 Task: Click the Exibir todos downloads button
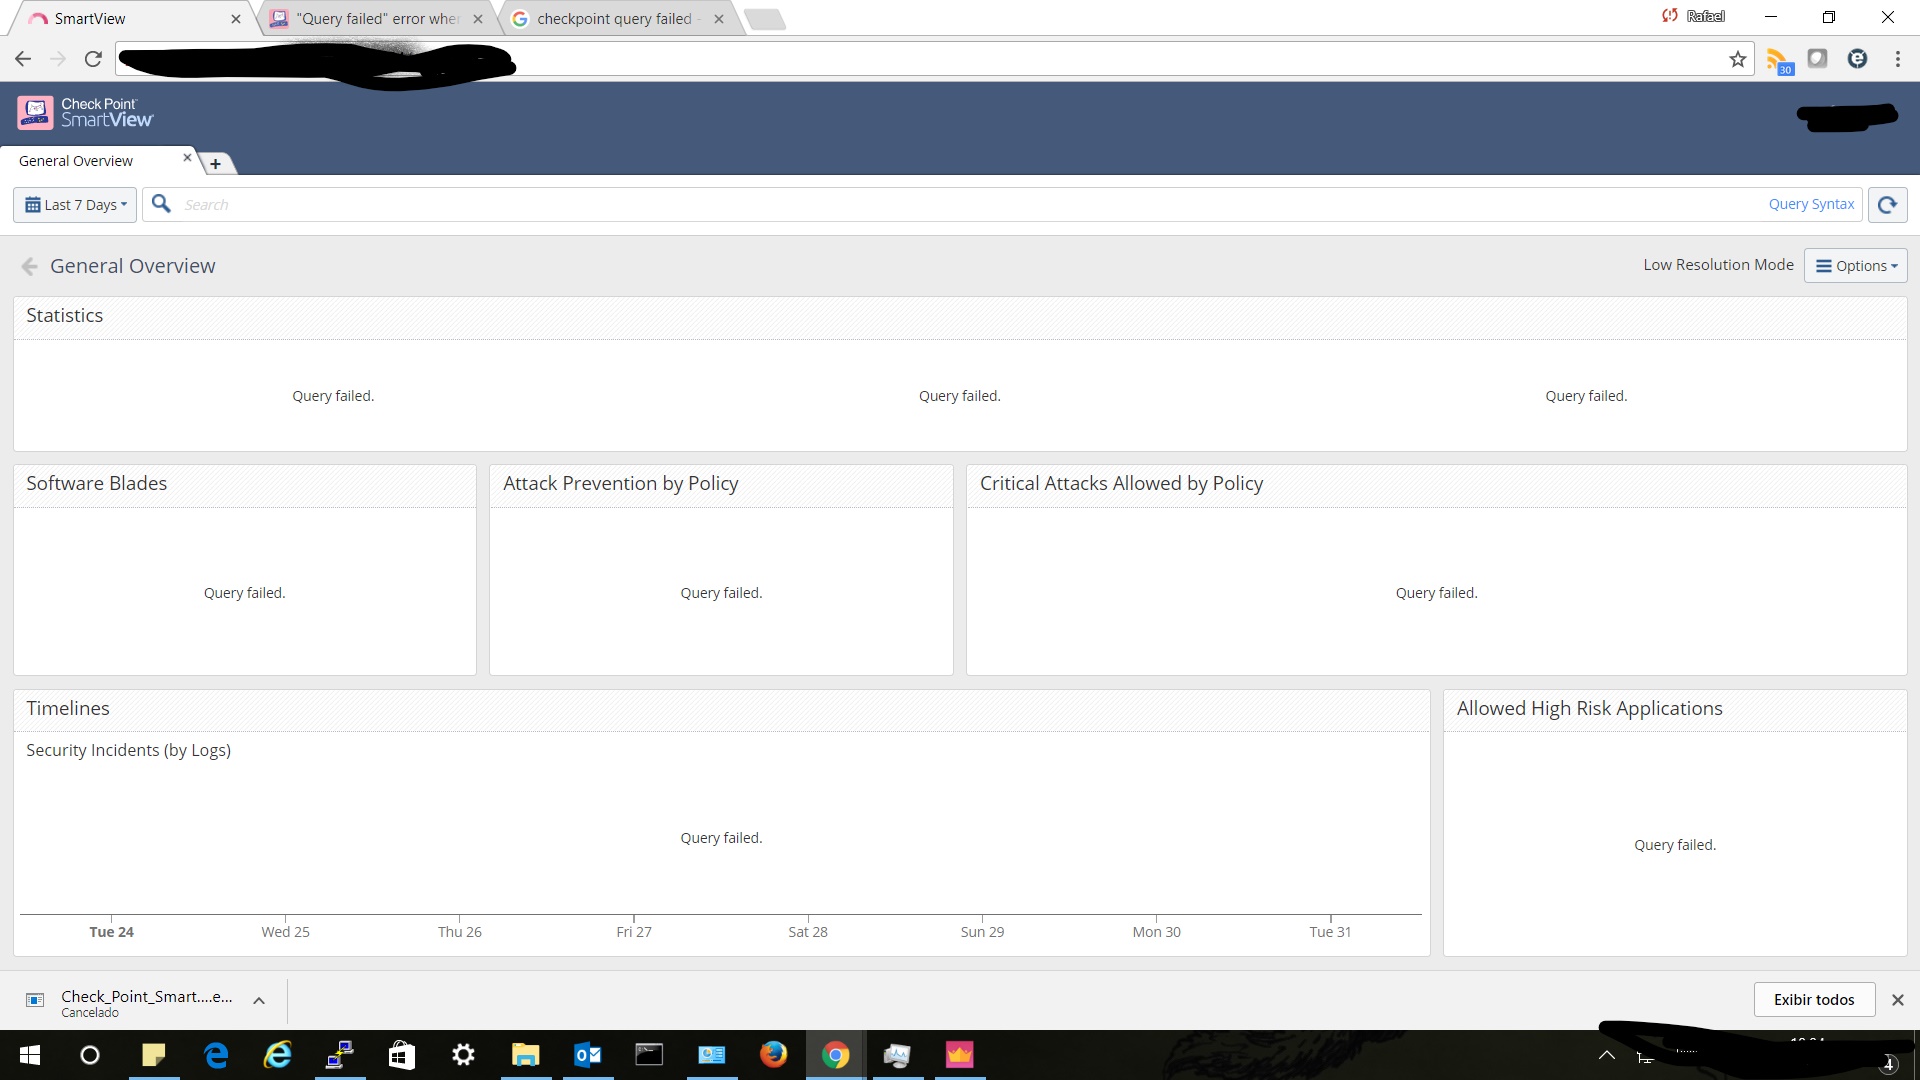click(1814, 1000)
